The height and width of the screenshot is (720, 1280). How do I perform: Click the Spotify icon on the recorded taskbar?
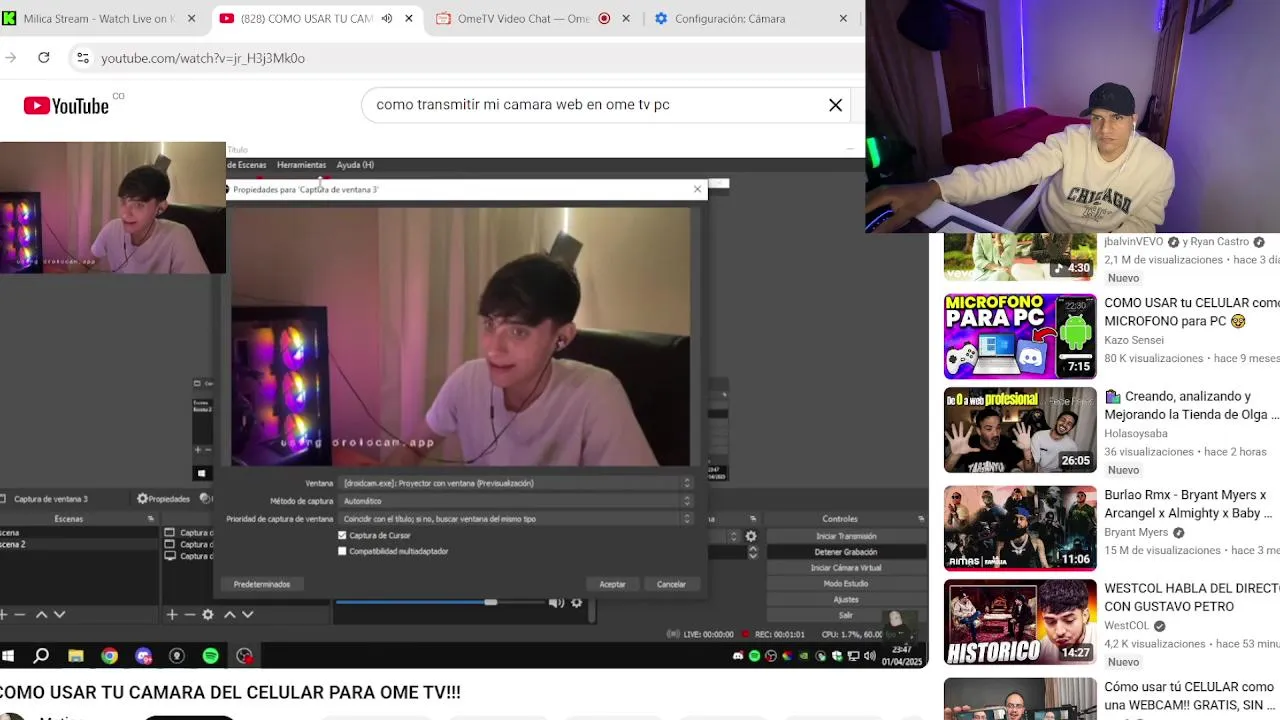[210, 656]
